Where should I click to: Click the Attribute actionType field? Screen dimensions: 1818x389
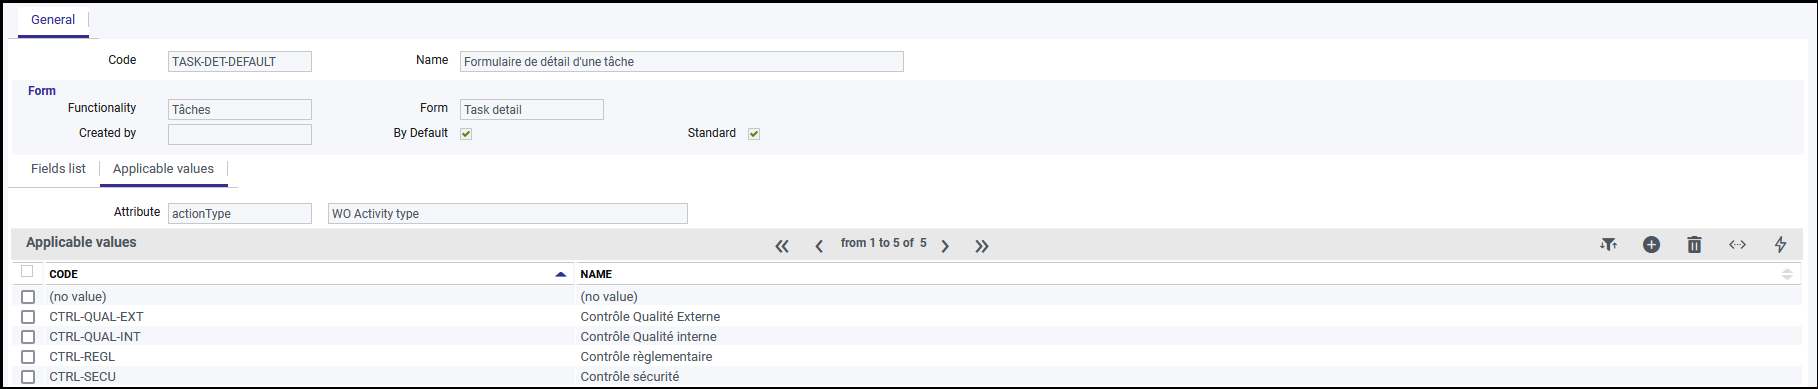pos(240,214)
